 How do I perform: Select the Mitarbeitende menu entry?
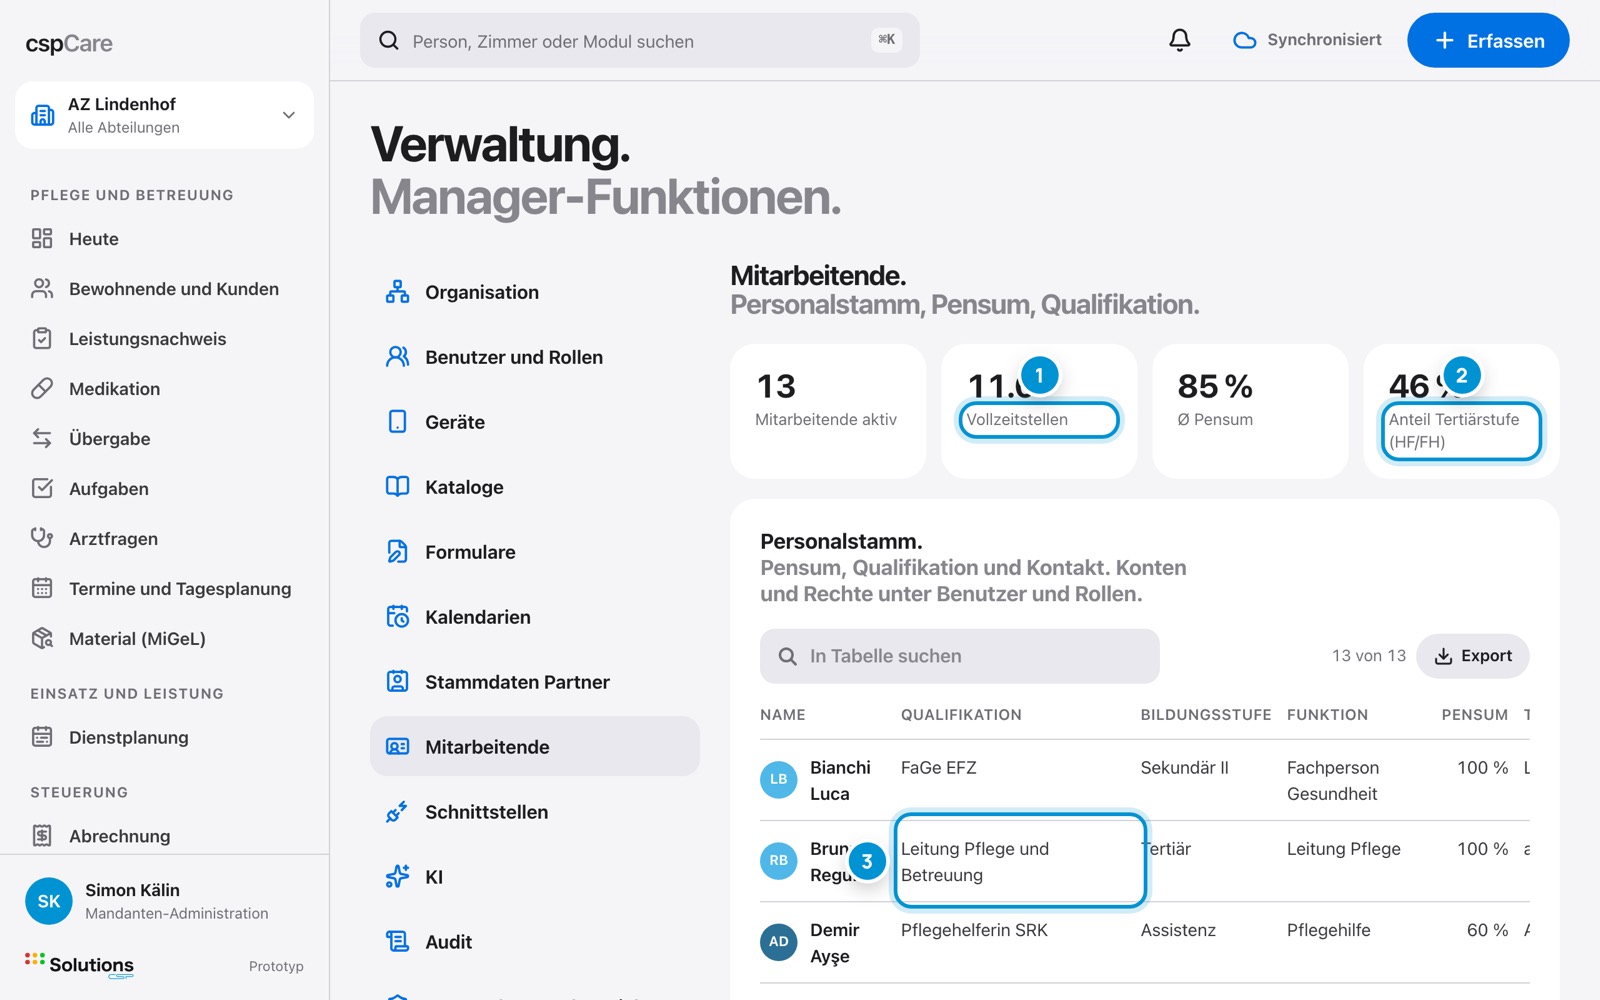(534, 746)
